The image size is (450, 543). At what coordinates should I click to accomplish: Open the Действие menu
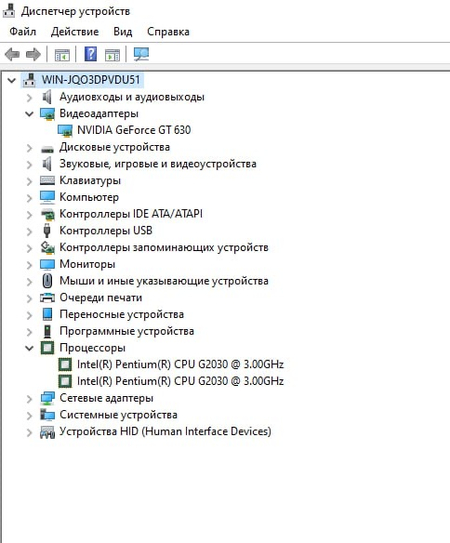pos(75,32)
